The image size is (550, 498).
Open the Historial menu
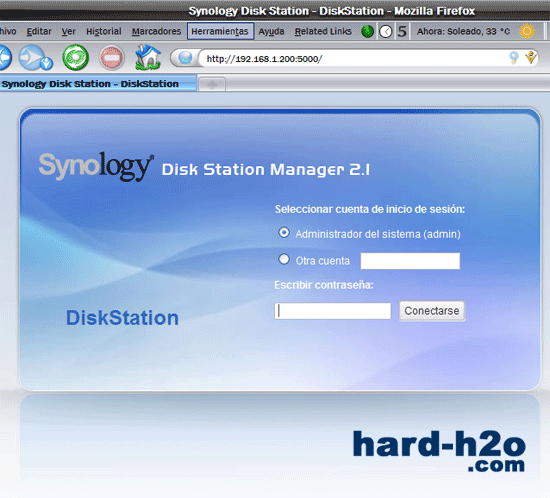[x=103, y=32]
